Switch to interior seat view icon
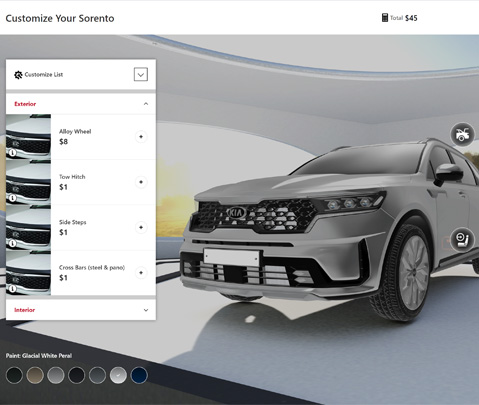Image resolution: width=479 pixels, height=405 pixels. 462,239
